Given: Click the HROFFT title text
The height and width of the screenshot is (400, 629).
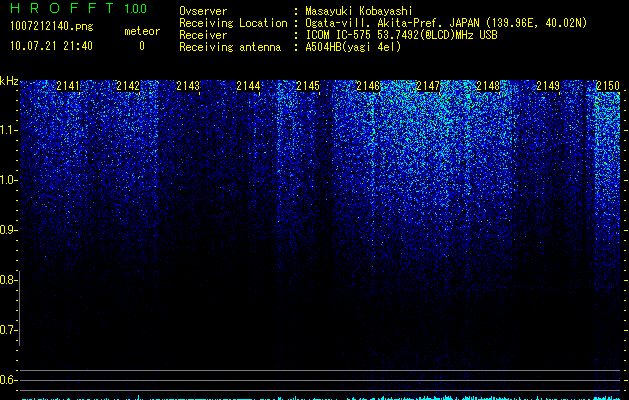Looking at the screenshot, I should click(x=63, y=8).
